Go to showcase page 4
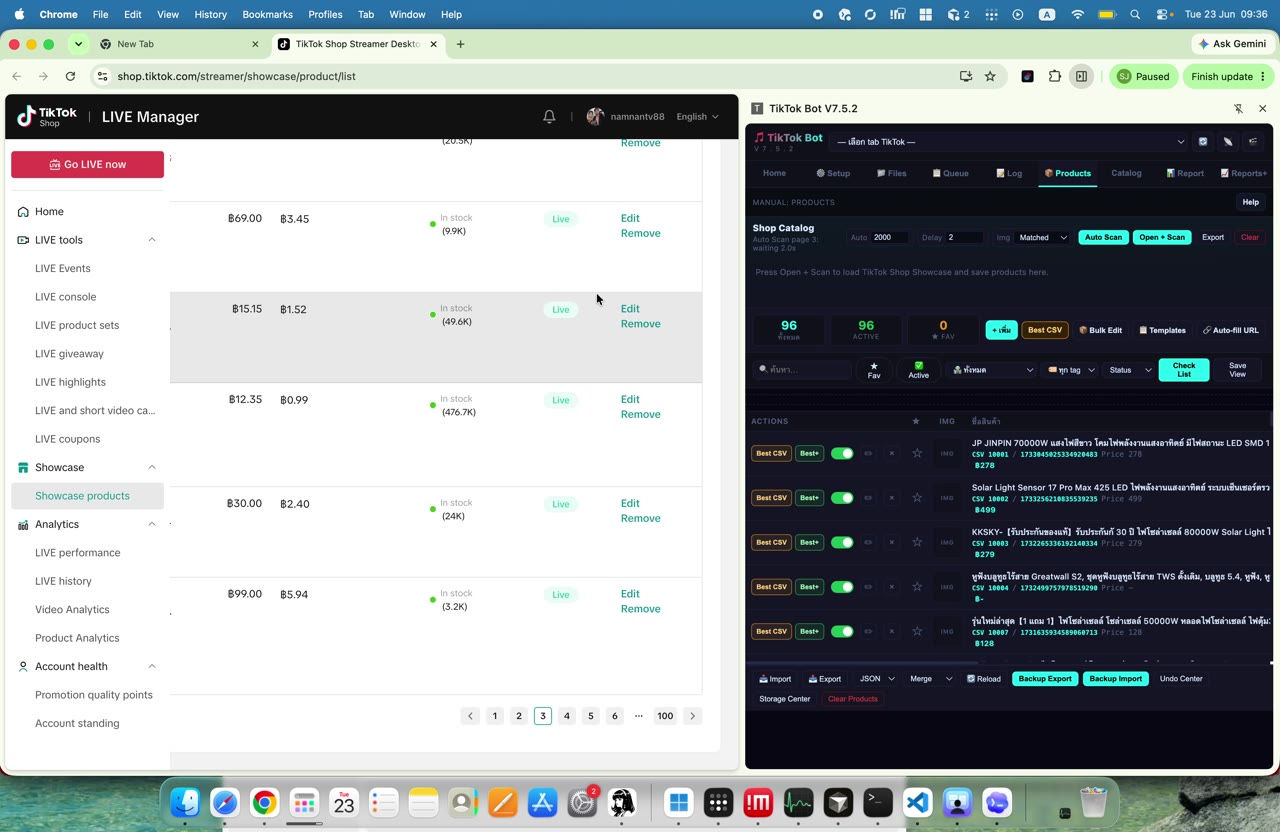This screenshot has width=1280, height=832. tap(567, 716)
